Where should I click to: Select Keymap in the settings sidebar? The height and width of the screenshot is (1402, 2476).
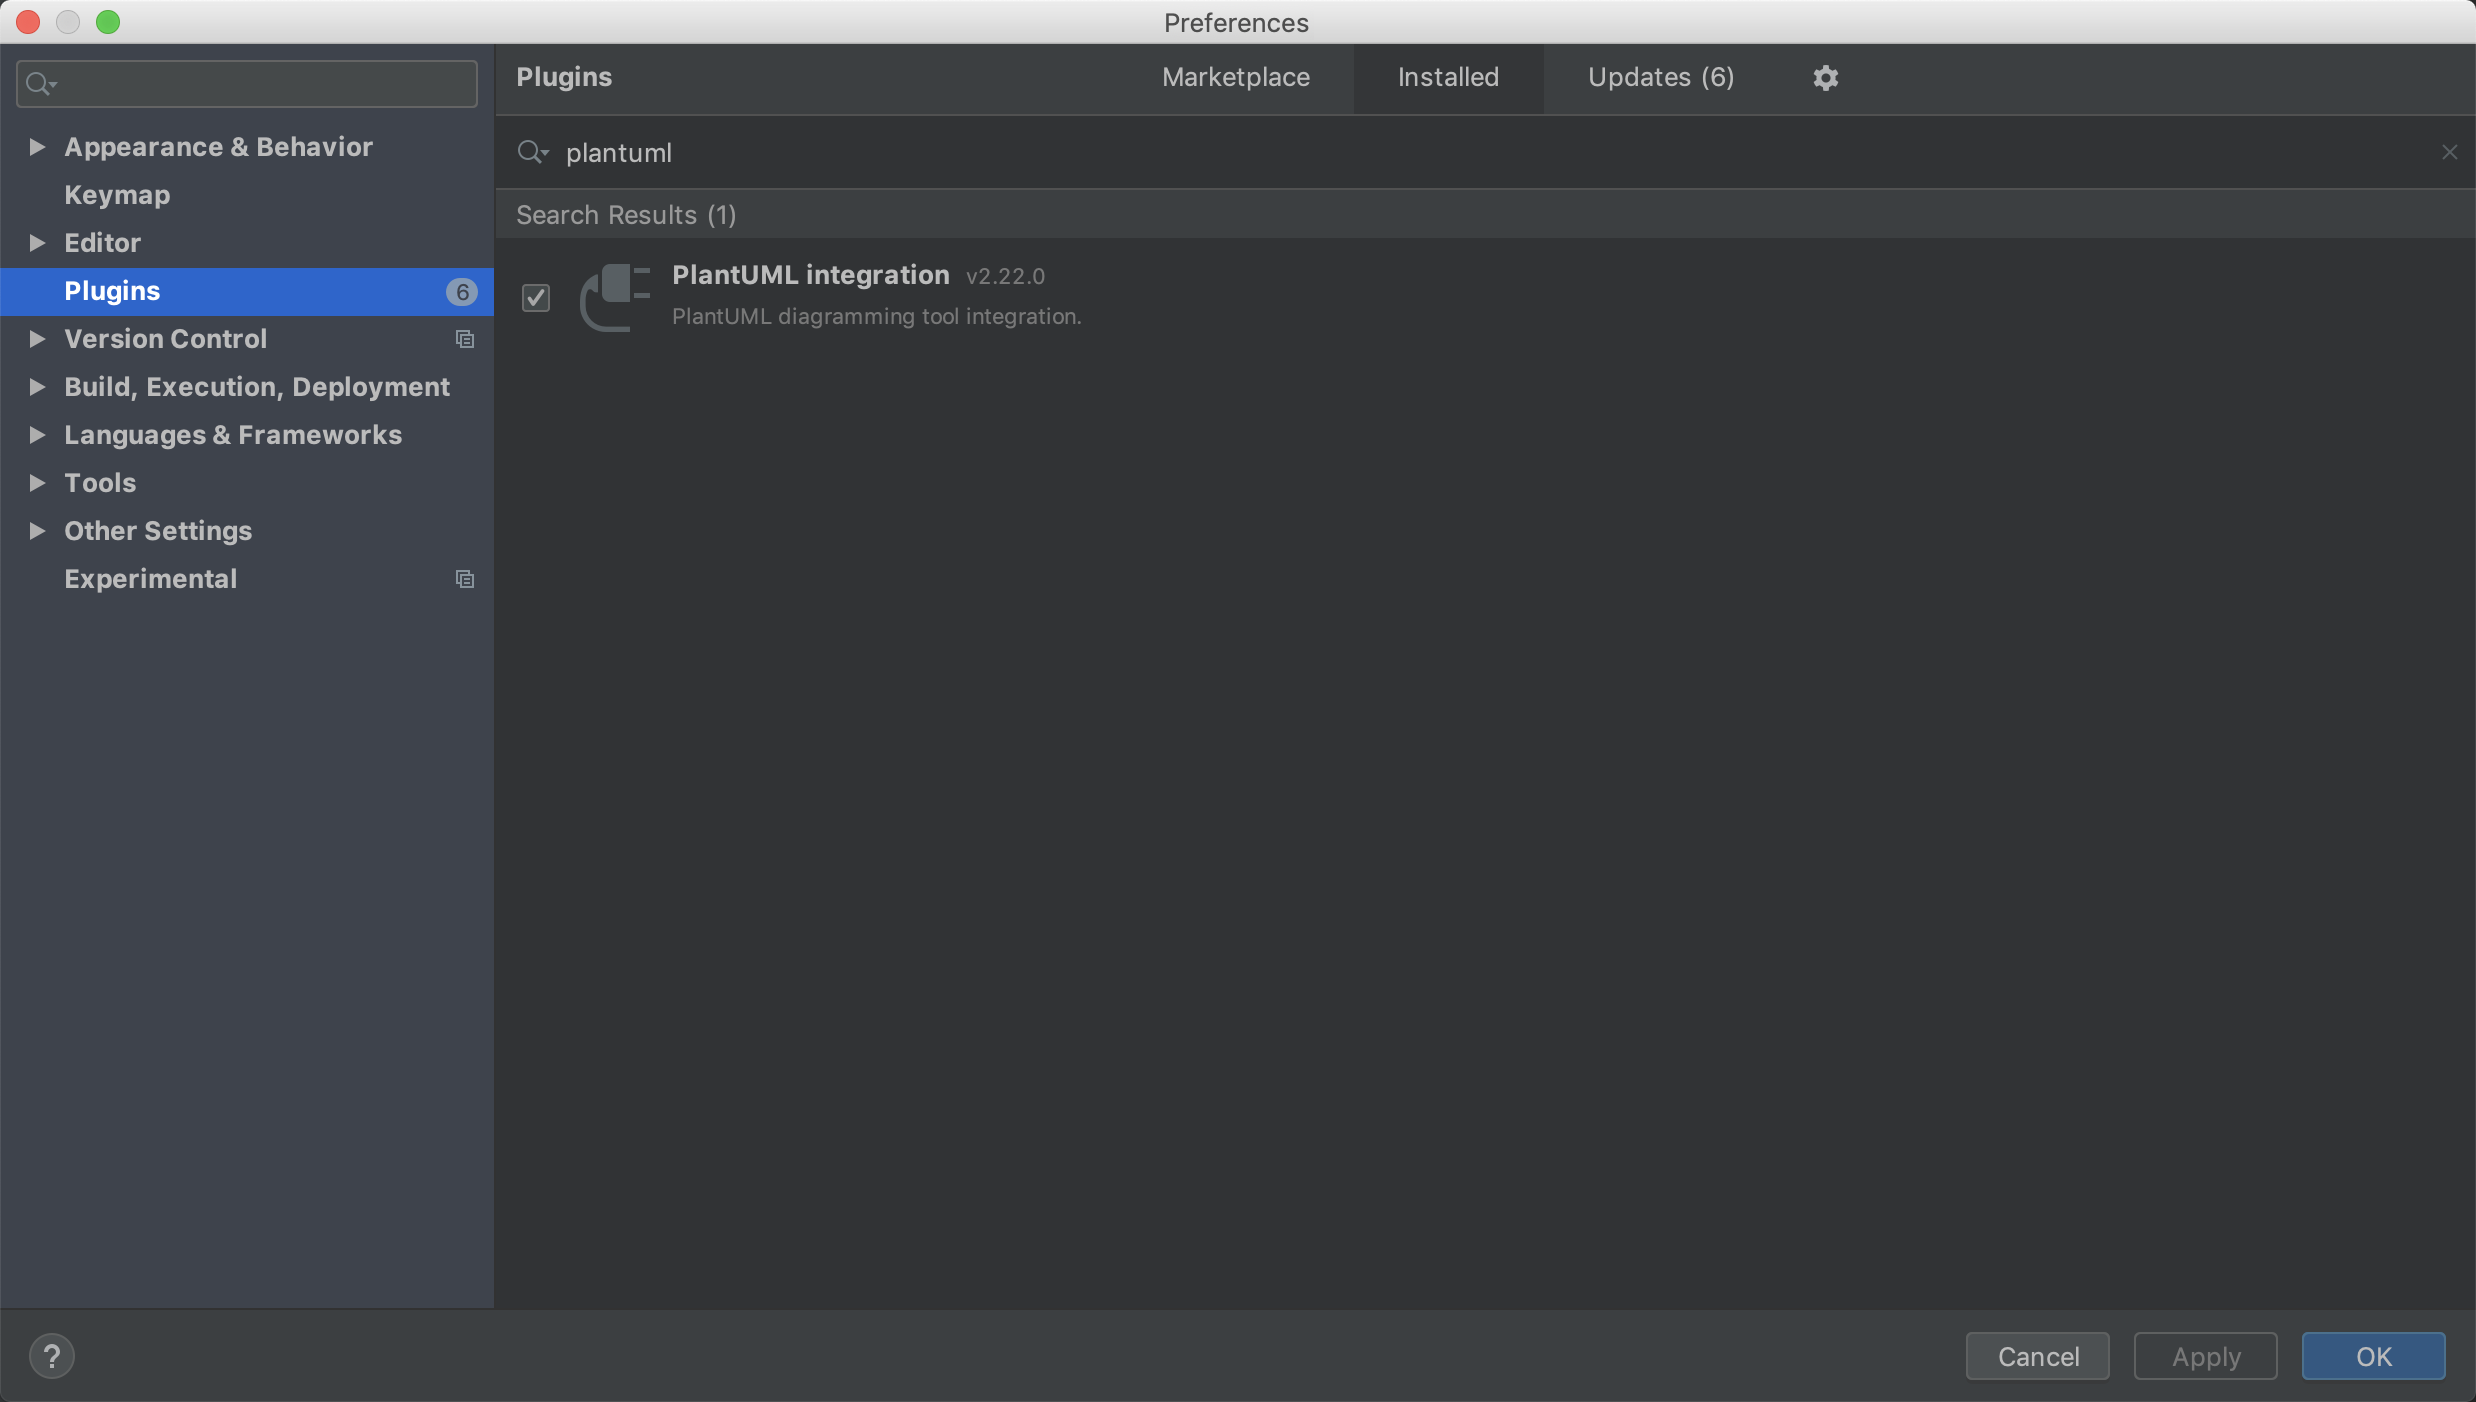(116, 194)
